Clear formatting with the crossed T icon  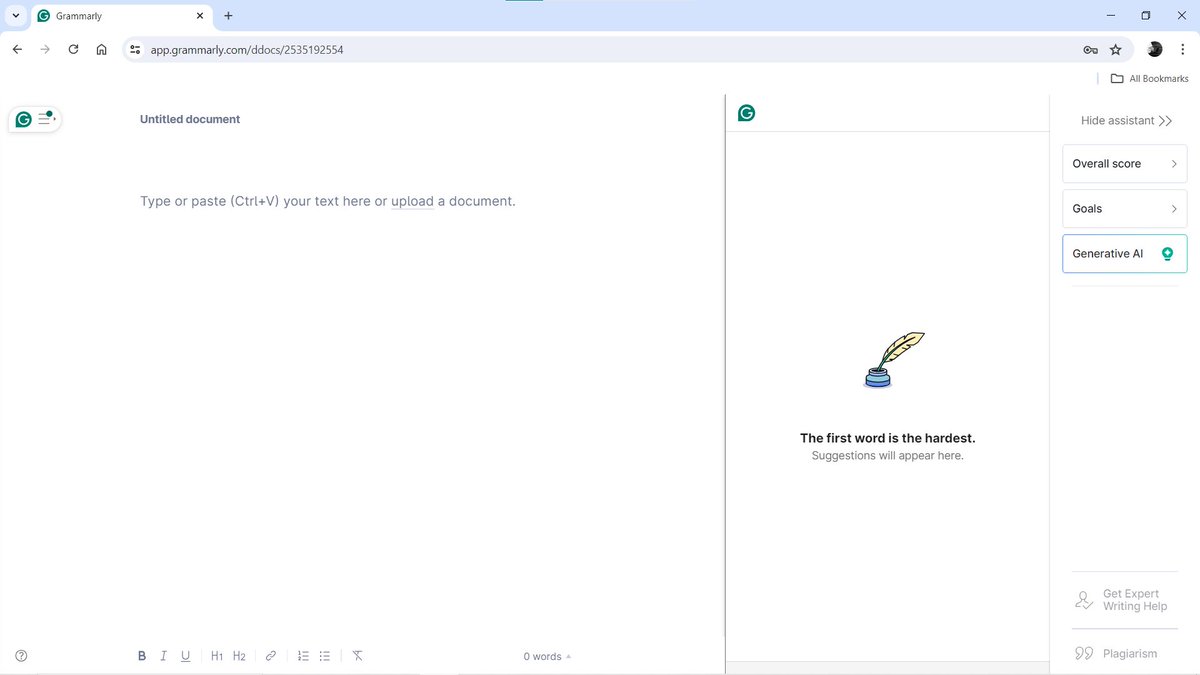point(357,656)
